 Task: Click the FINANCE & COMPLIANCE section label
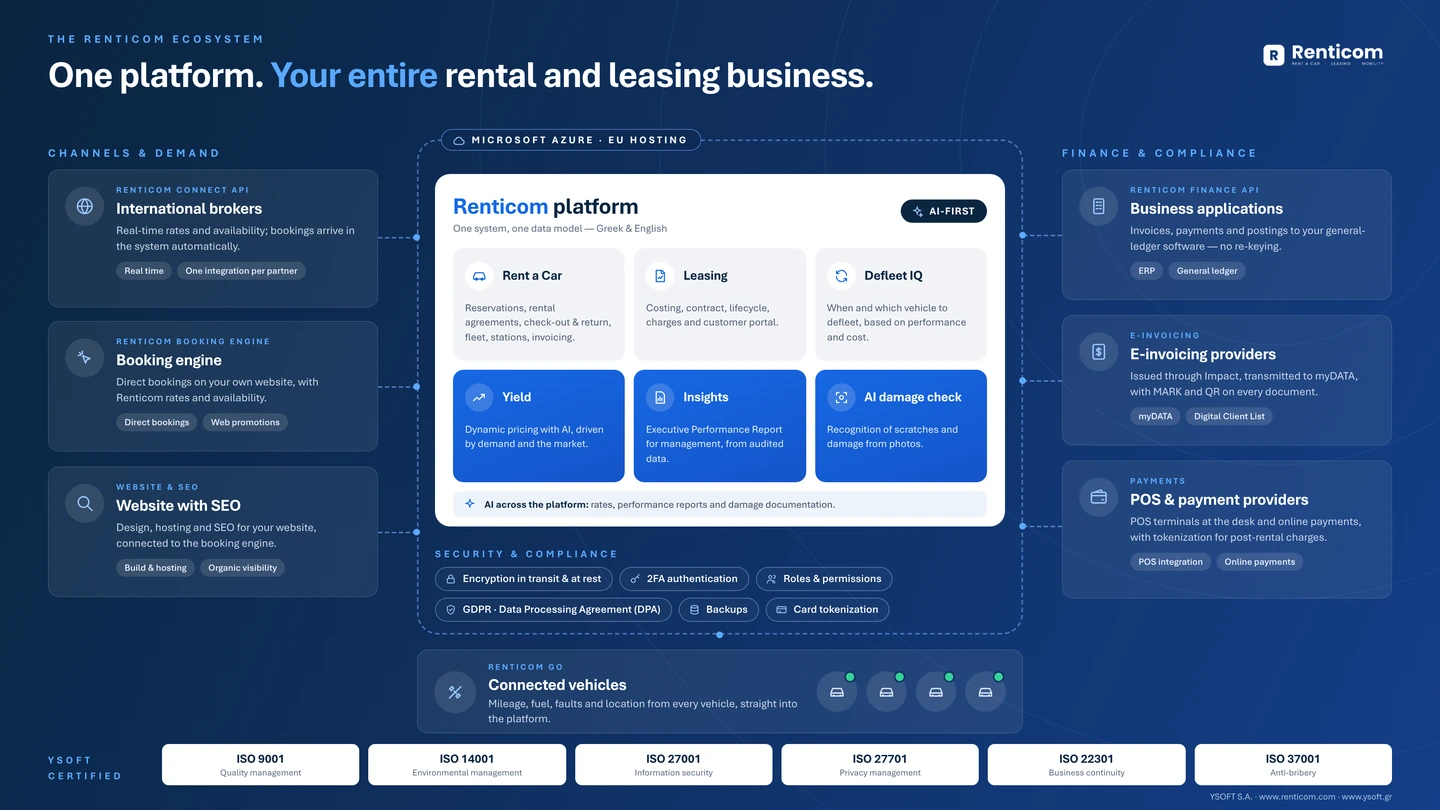(x=1159, y=153)
